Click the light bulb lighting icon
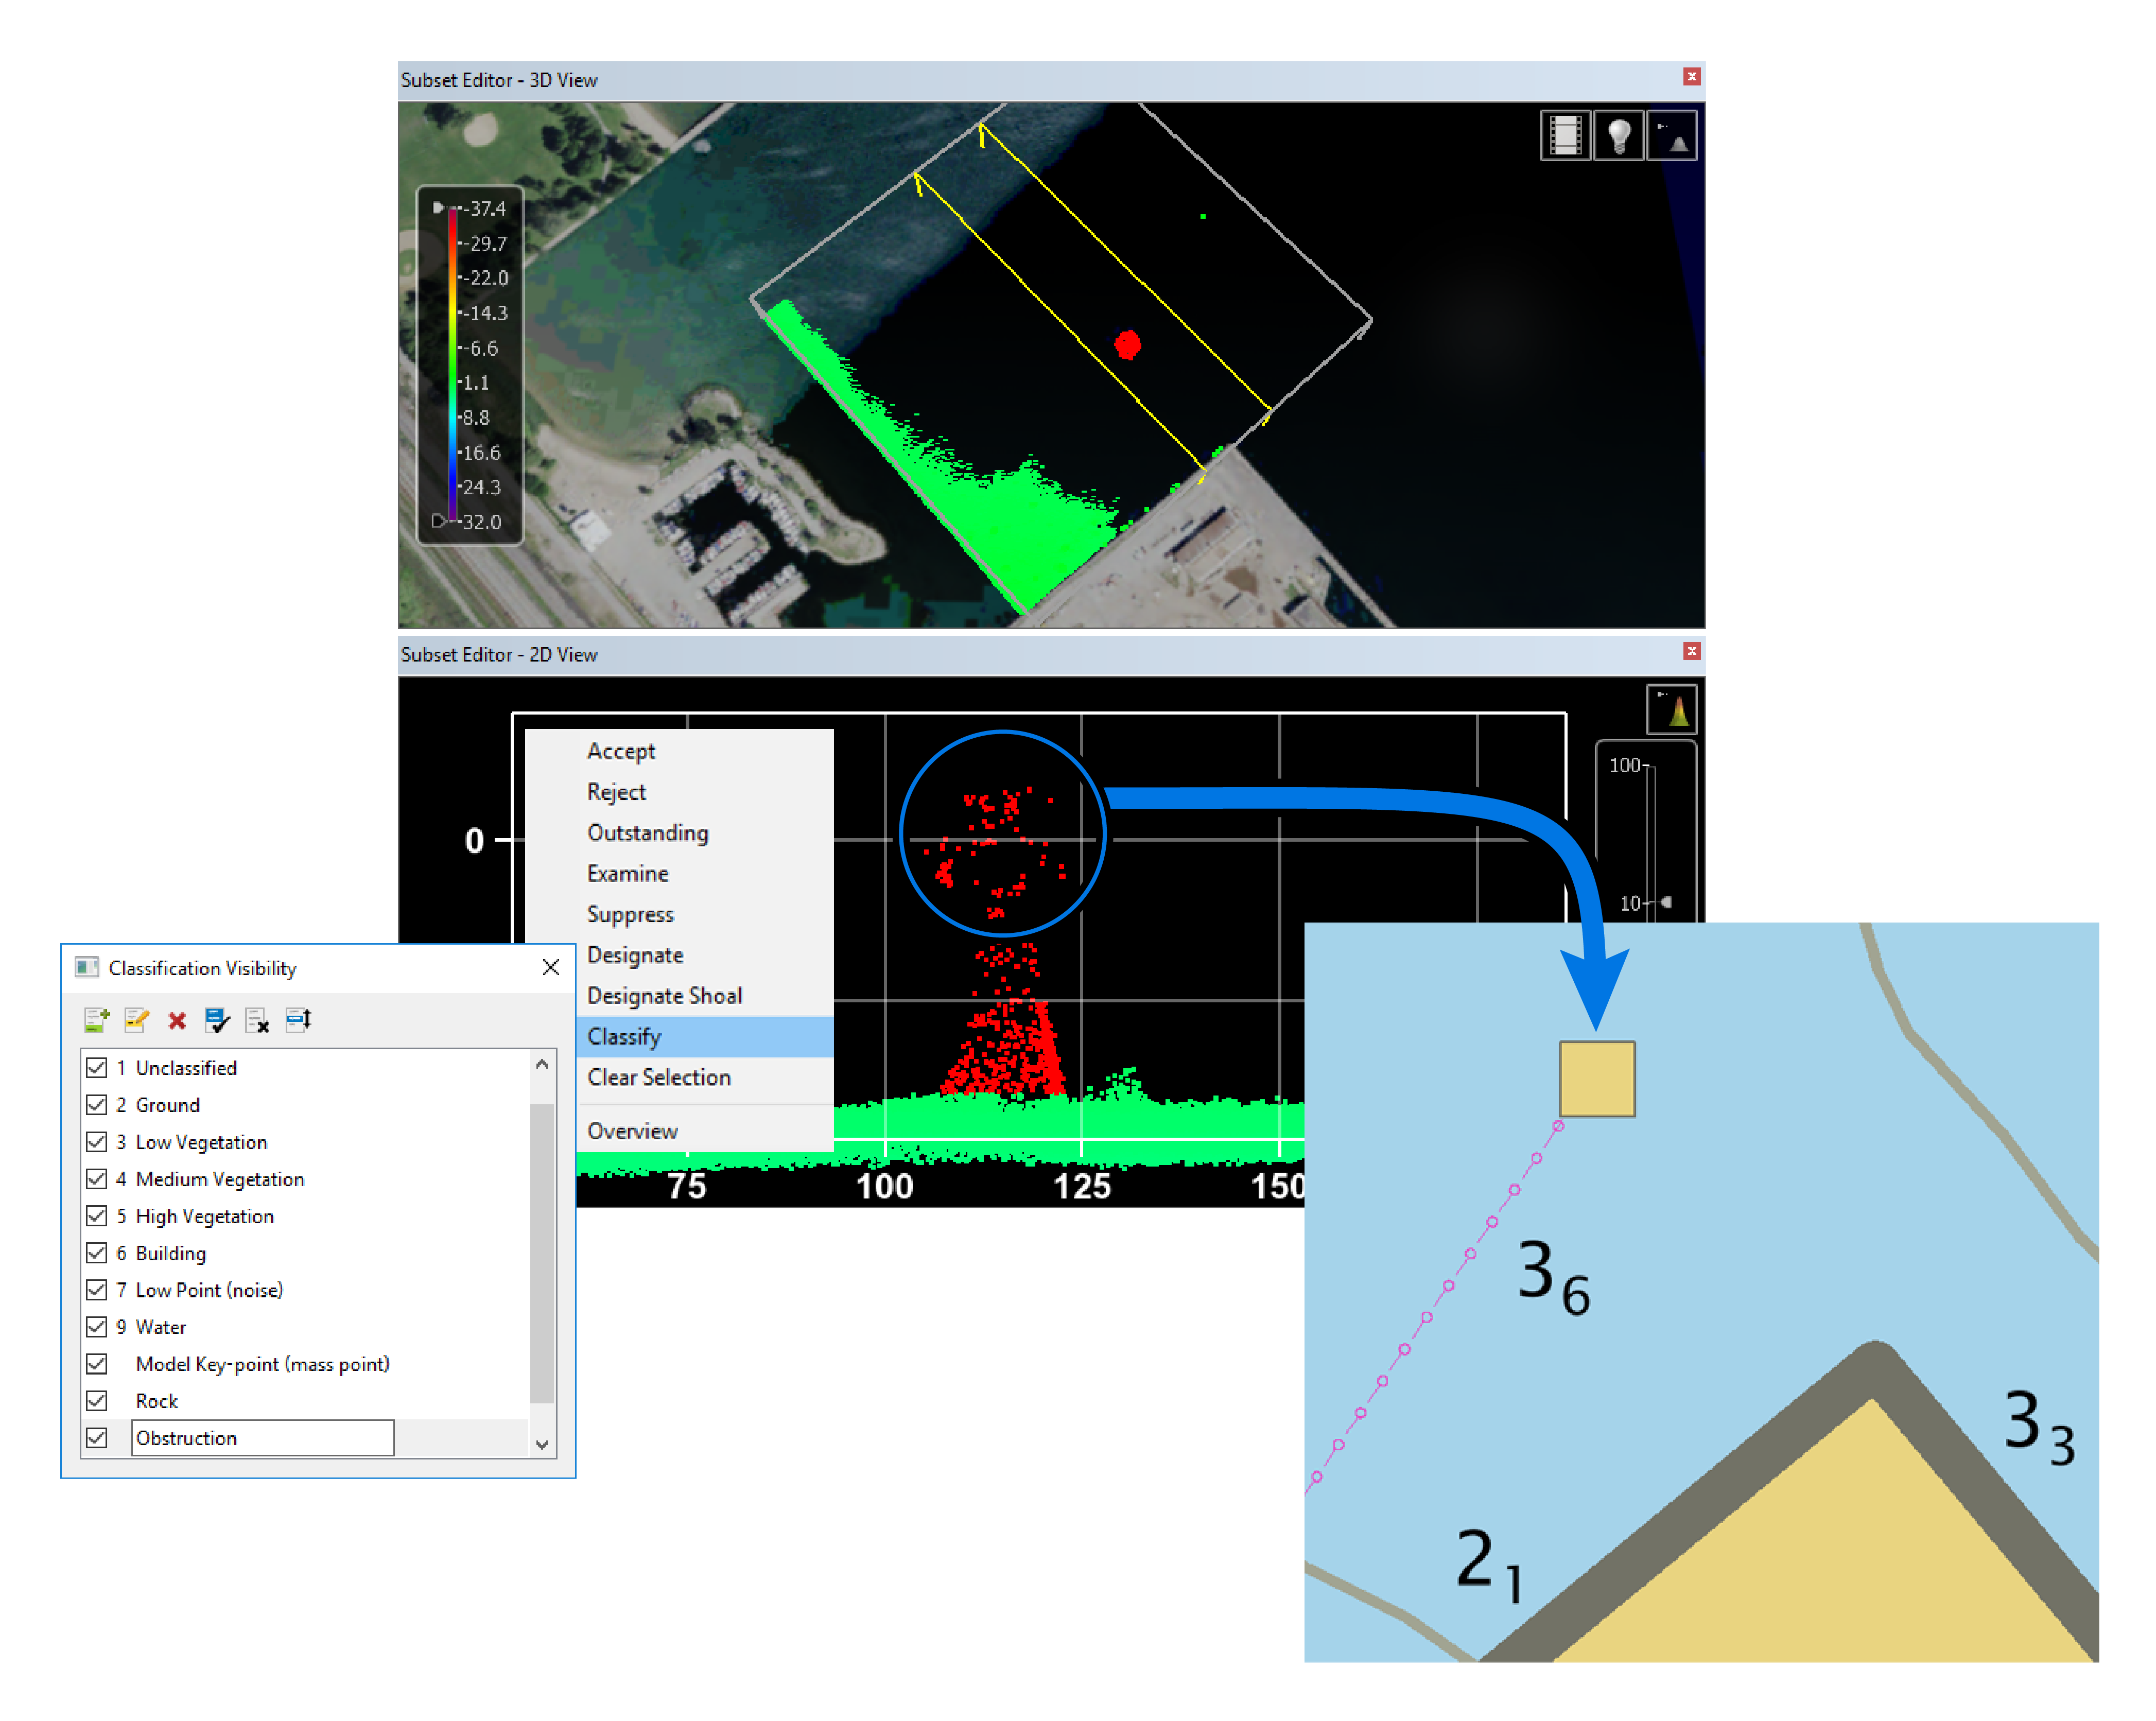 [x=1618, y=136]
